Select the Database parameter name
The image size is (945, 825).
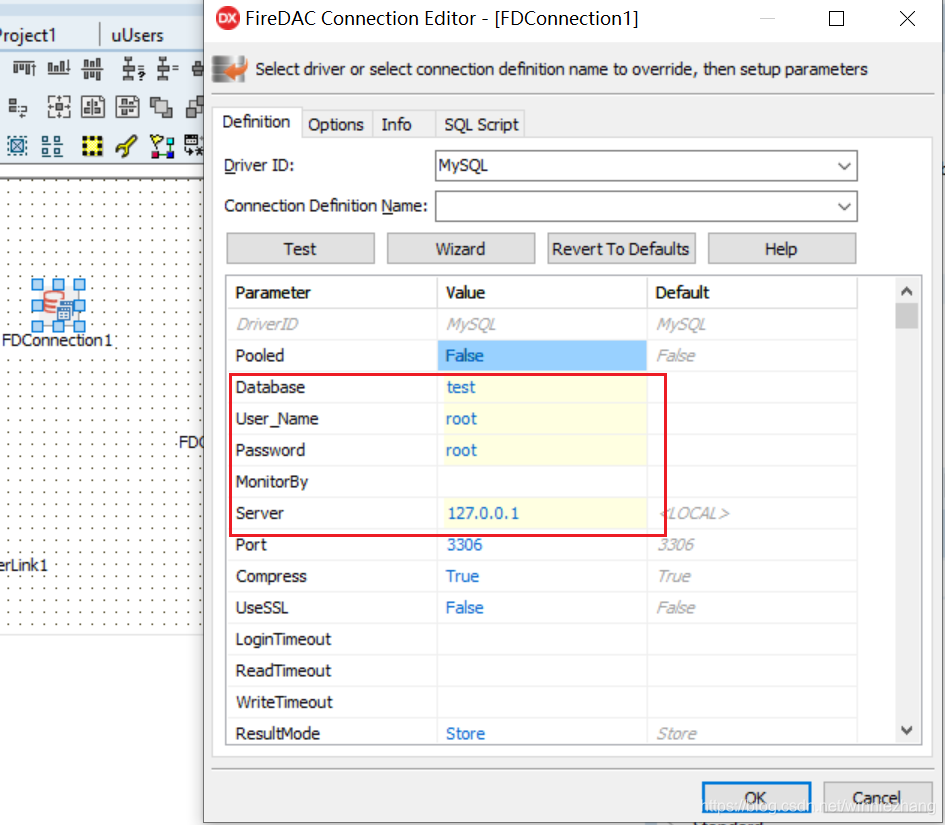pyautogui.click(x=270, y=387)
